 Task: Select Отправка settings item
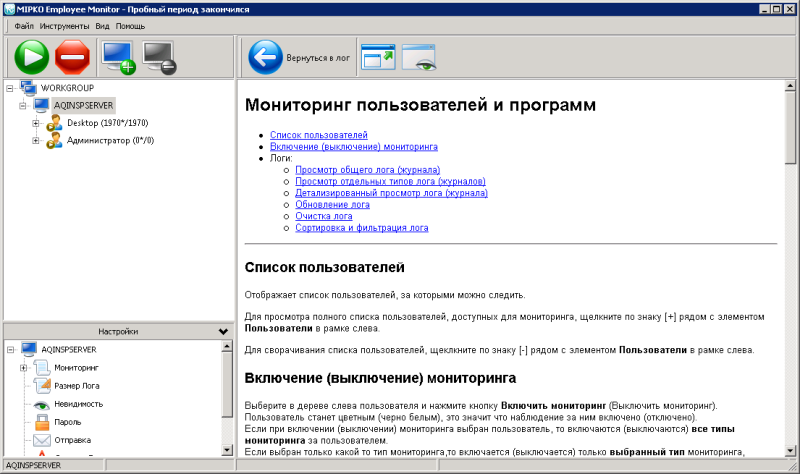click(72, 440)
